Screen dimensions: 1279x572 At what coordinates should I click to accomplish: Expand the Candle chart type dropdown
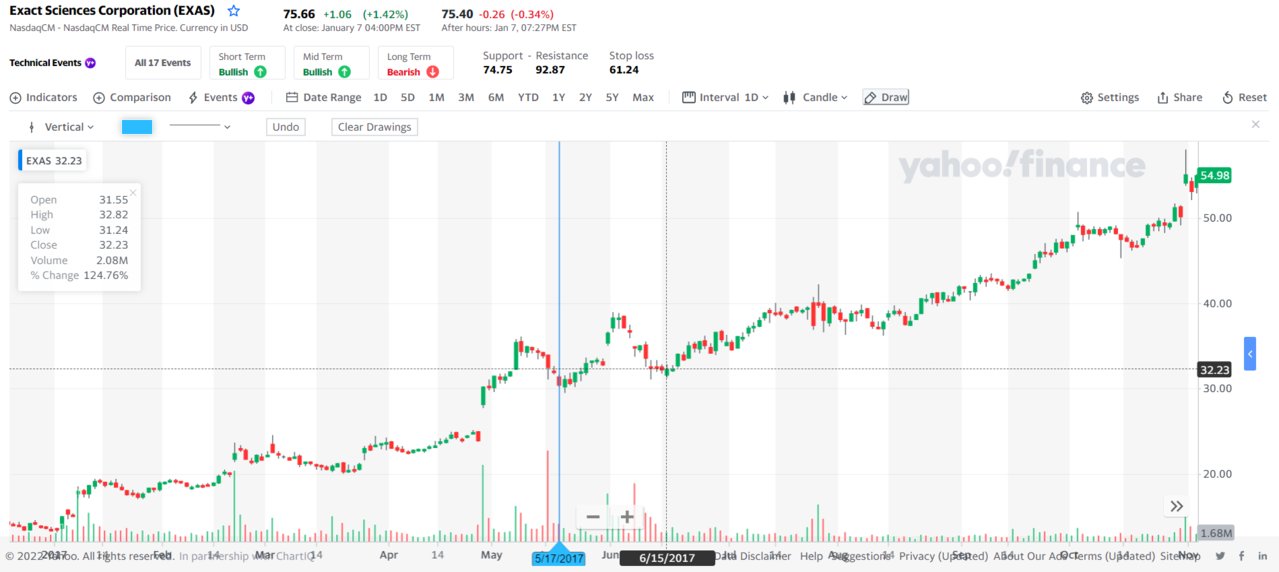click(816, 97)
